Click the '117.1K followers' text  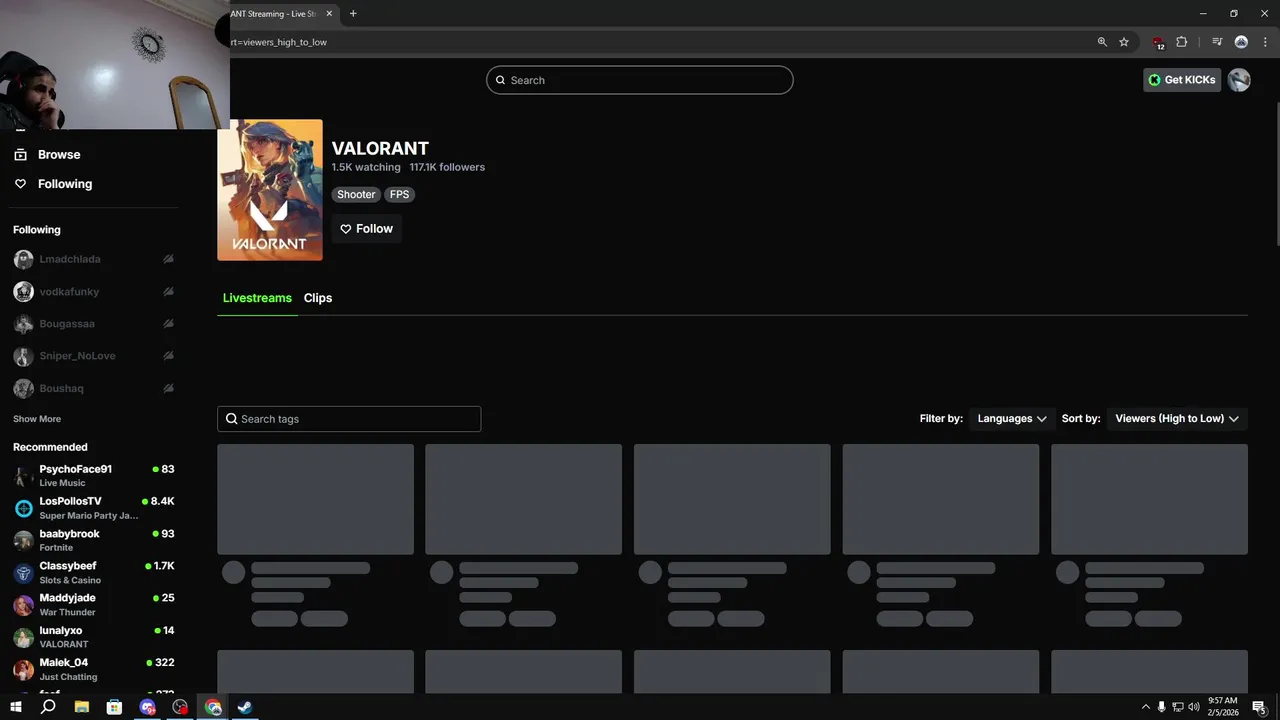(x=447, y=167)
